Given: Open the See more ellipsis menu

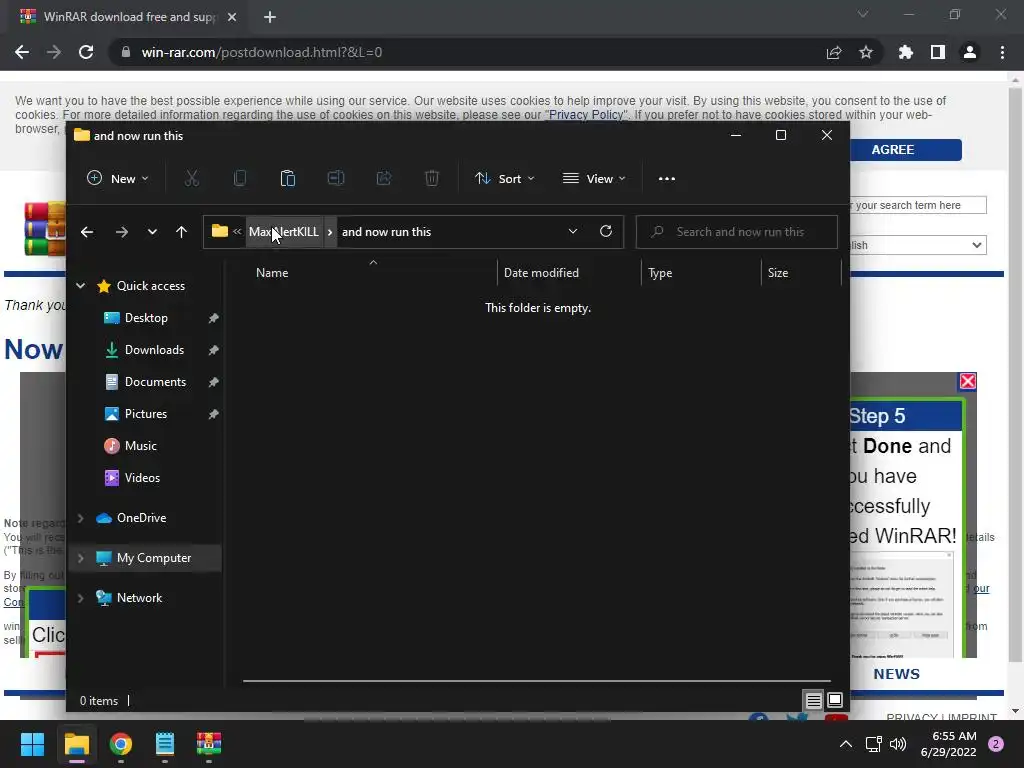Looking at the screenshot, I should point(667,178).
